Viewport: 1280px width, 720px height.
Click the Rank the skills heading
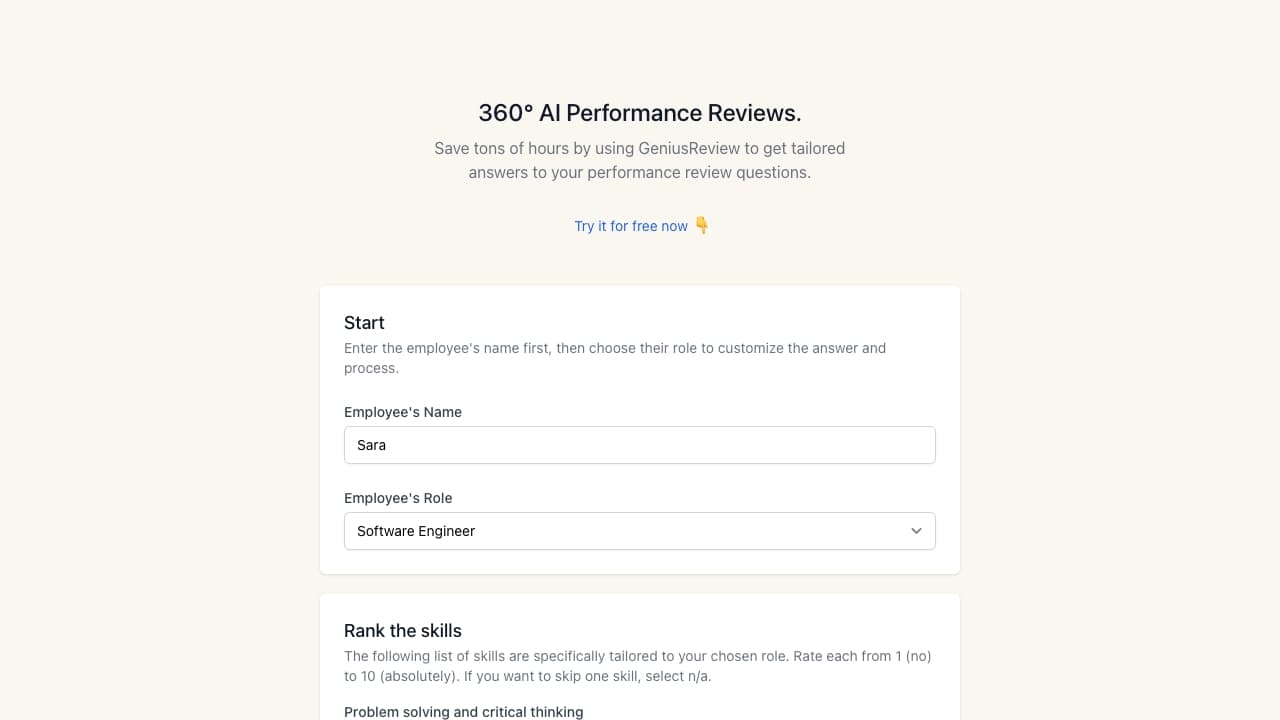403,631
